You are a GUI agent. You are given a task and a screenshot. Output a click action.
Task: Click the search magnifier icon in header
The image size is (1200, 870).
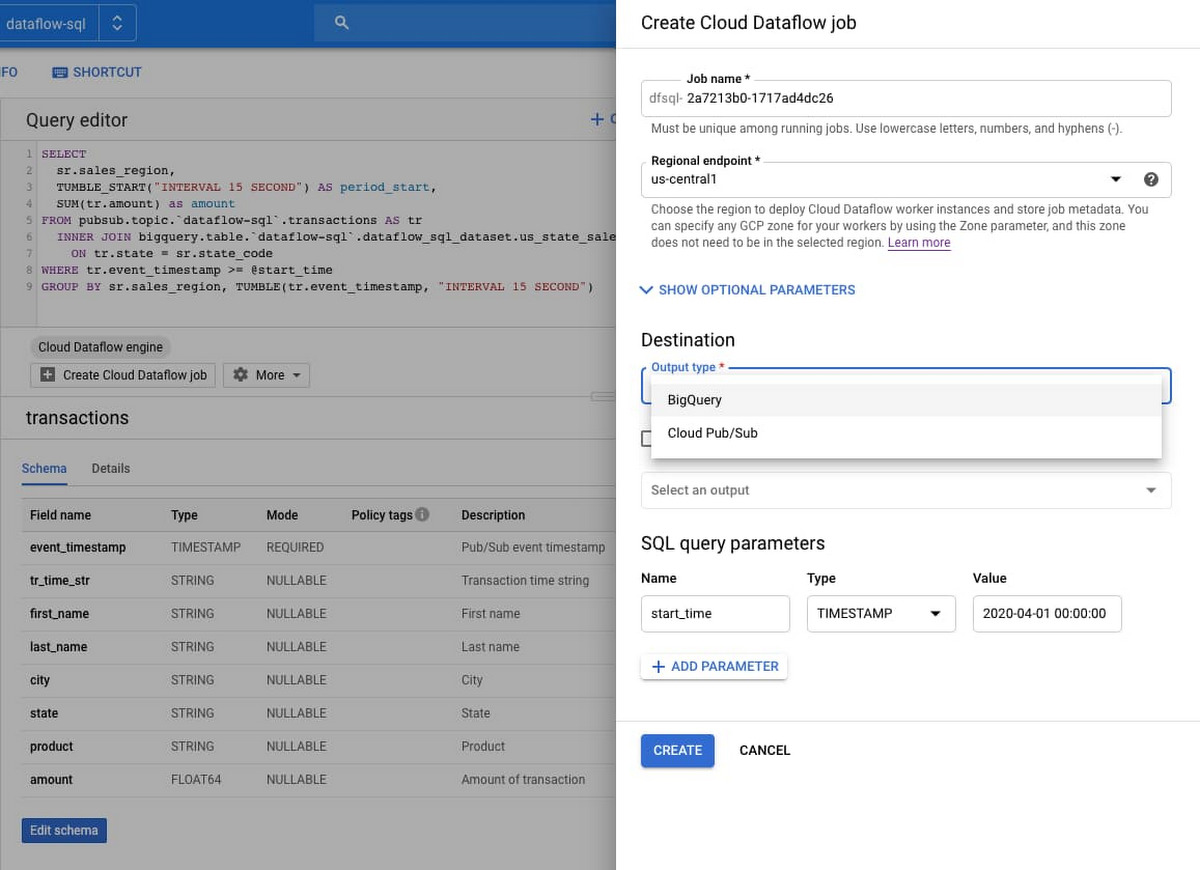[x=342, y=22]
